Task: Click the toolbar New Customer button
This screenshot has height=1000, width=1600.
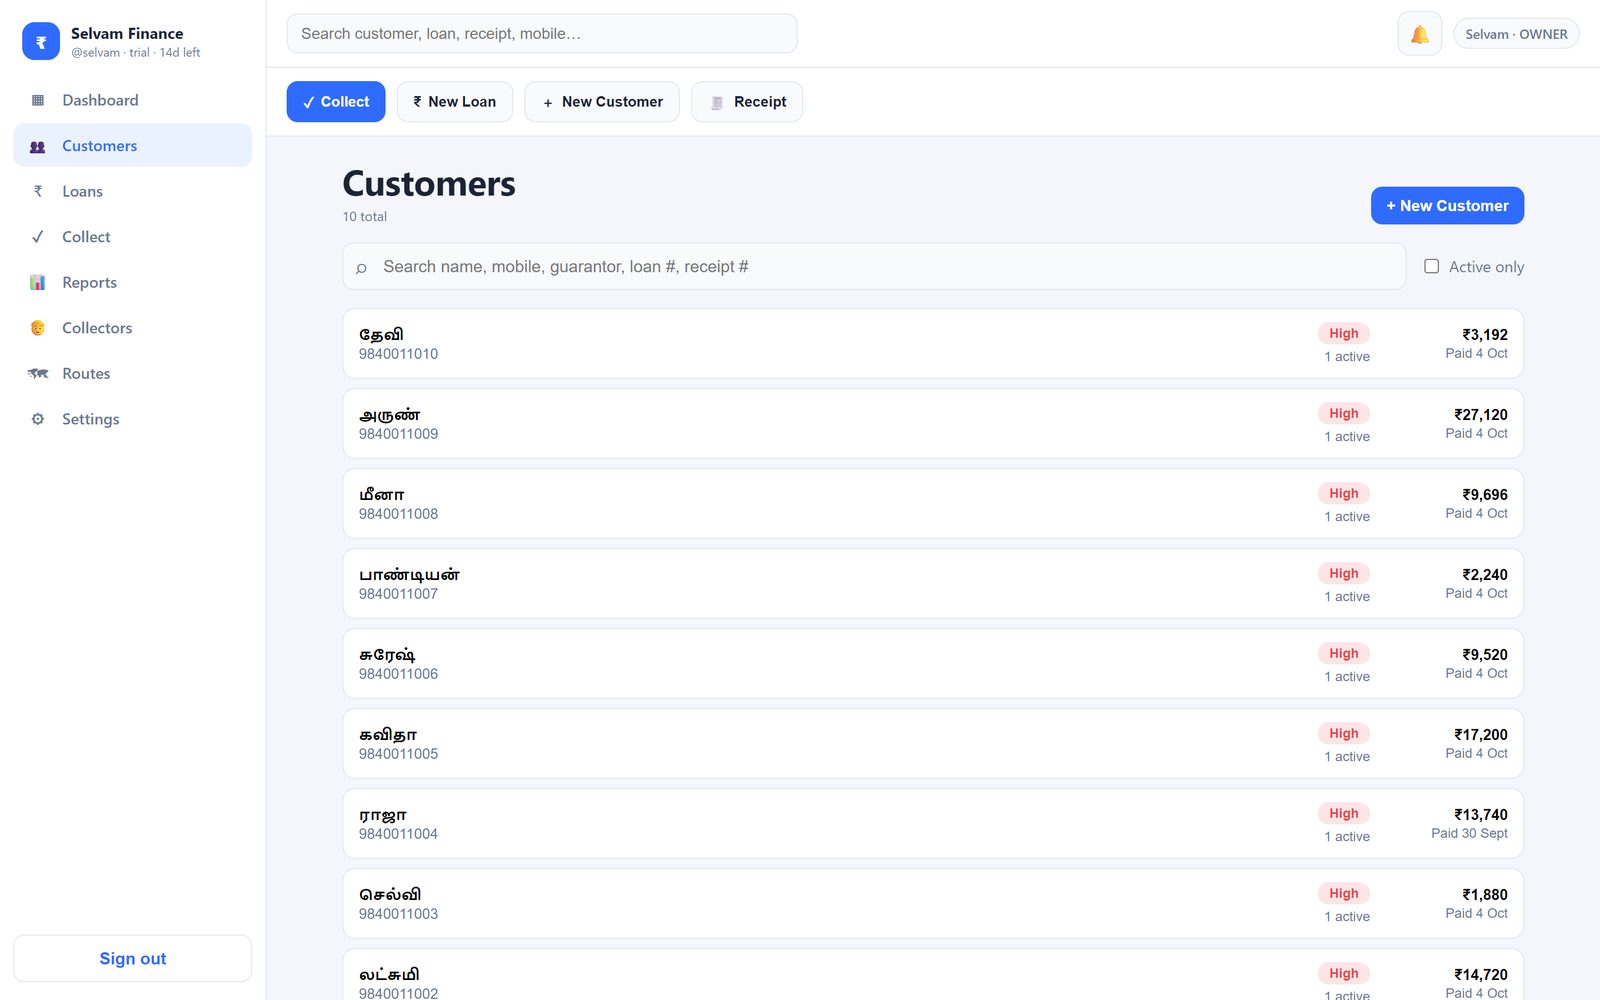Action: click(x=602, y=102)
